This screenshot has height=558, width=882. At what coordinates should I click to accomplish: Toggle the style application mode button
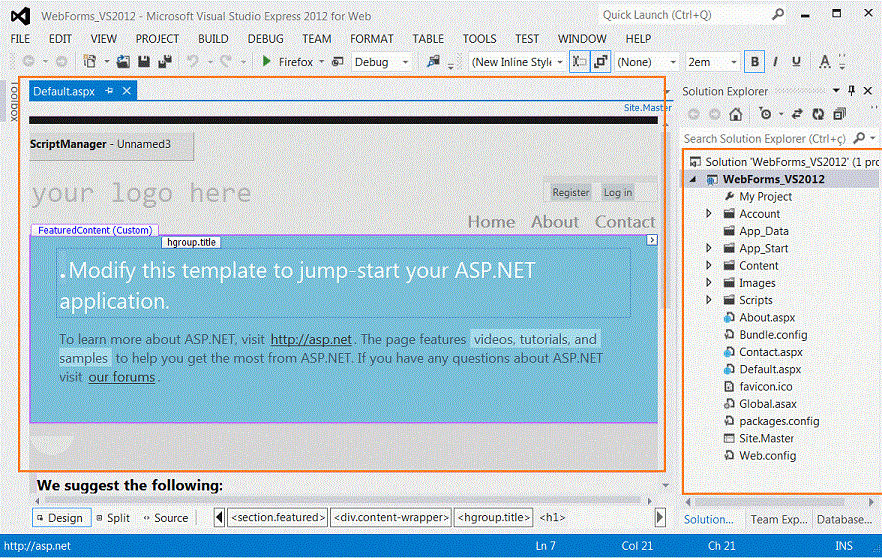[579, 62]
